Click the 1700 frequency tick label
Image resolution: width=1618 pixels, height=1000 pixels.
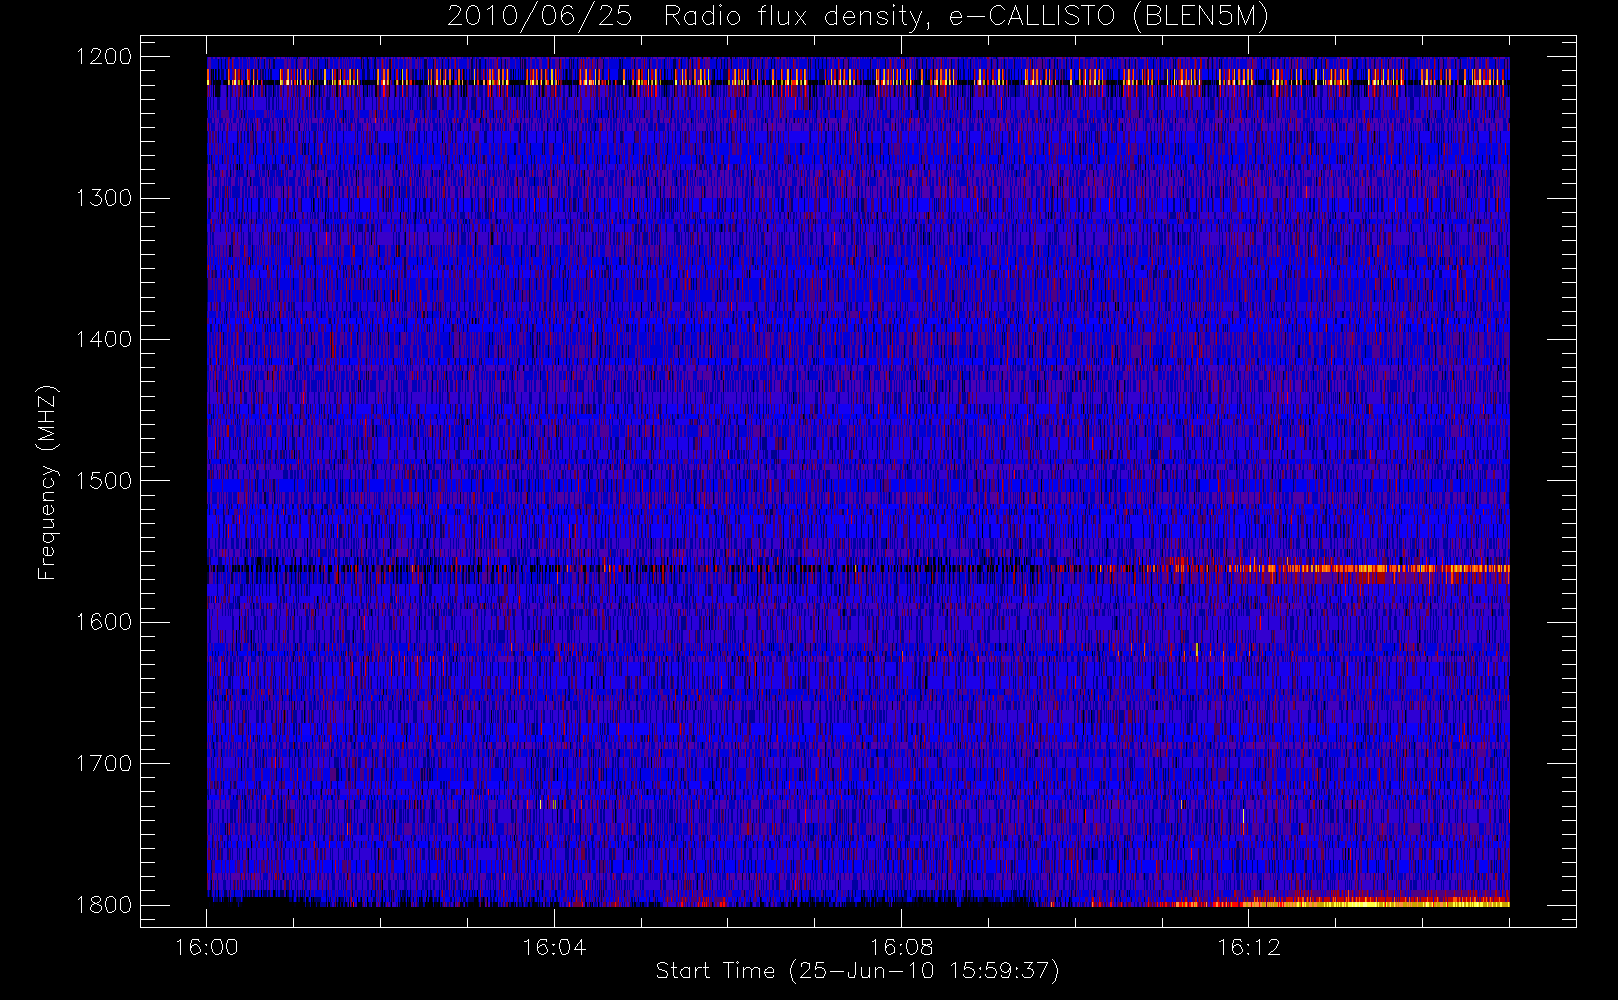104,764
